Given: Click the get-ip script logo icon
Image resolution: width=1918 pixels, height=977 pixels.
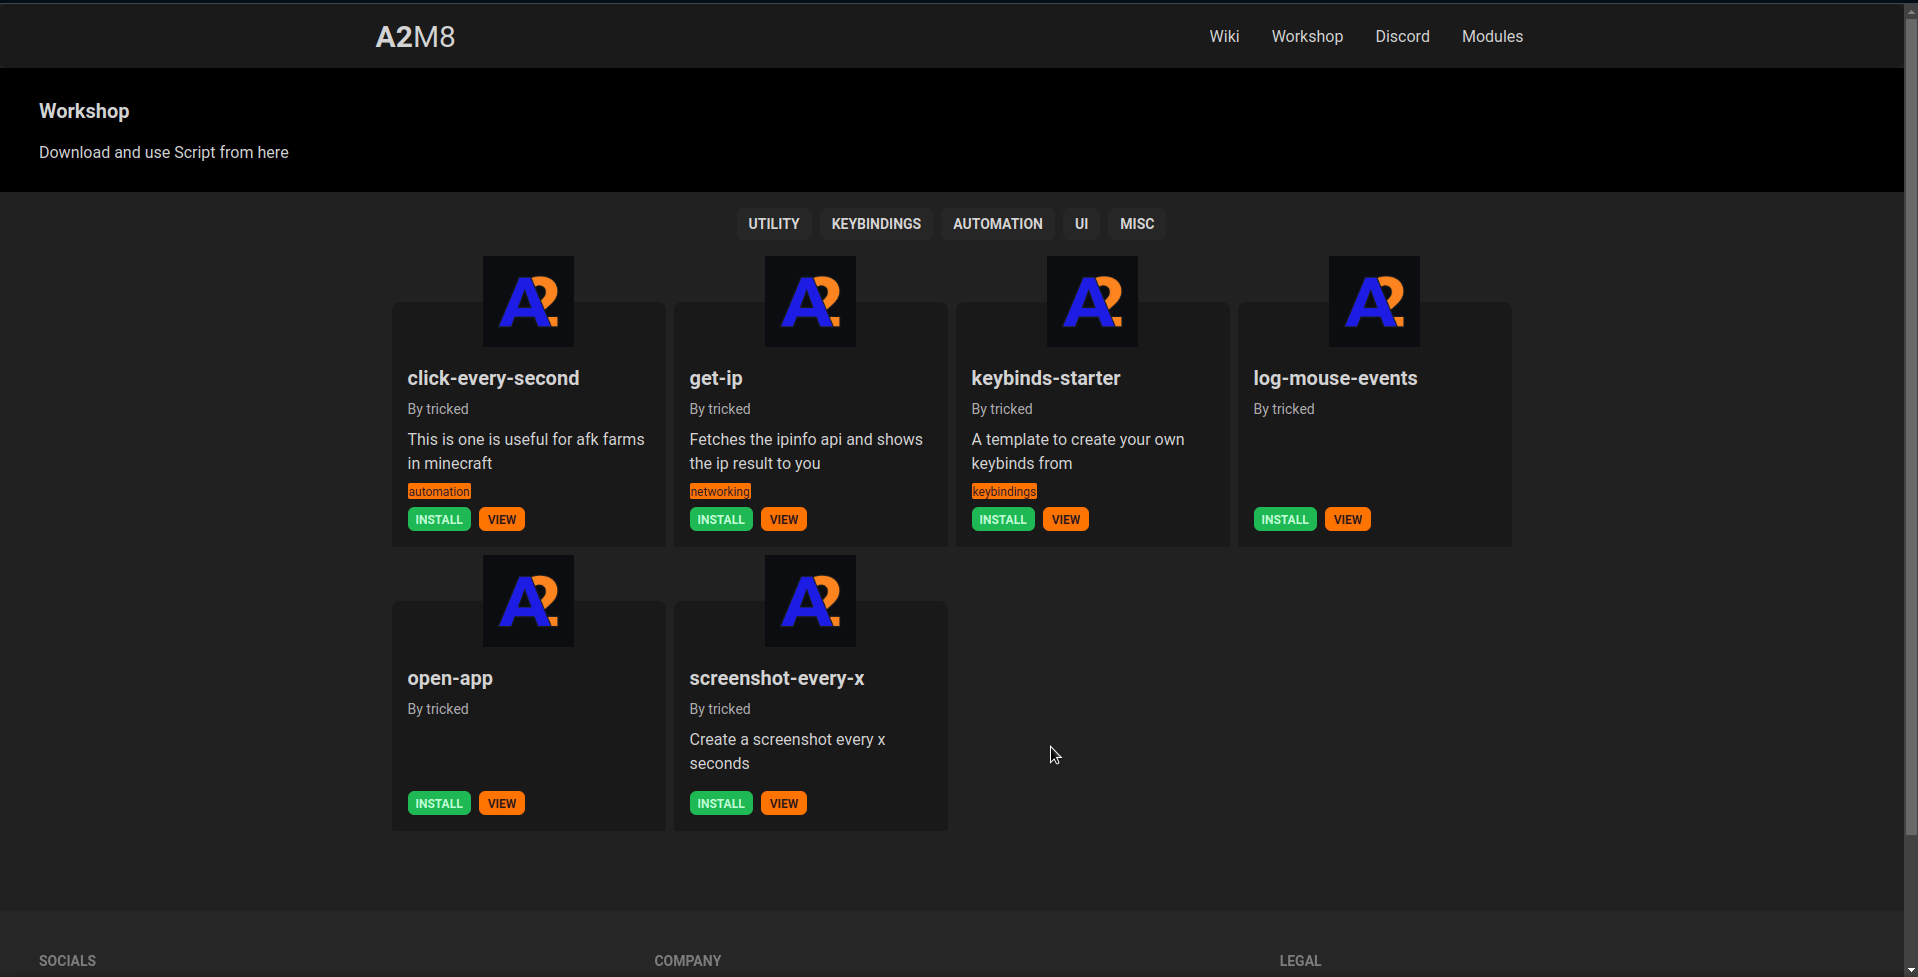Looking at the screenshot, I should tap(810, 301).
